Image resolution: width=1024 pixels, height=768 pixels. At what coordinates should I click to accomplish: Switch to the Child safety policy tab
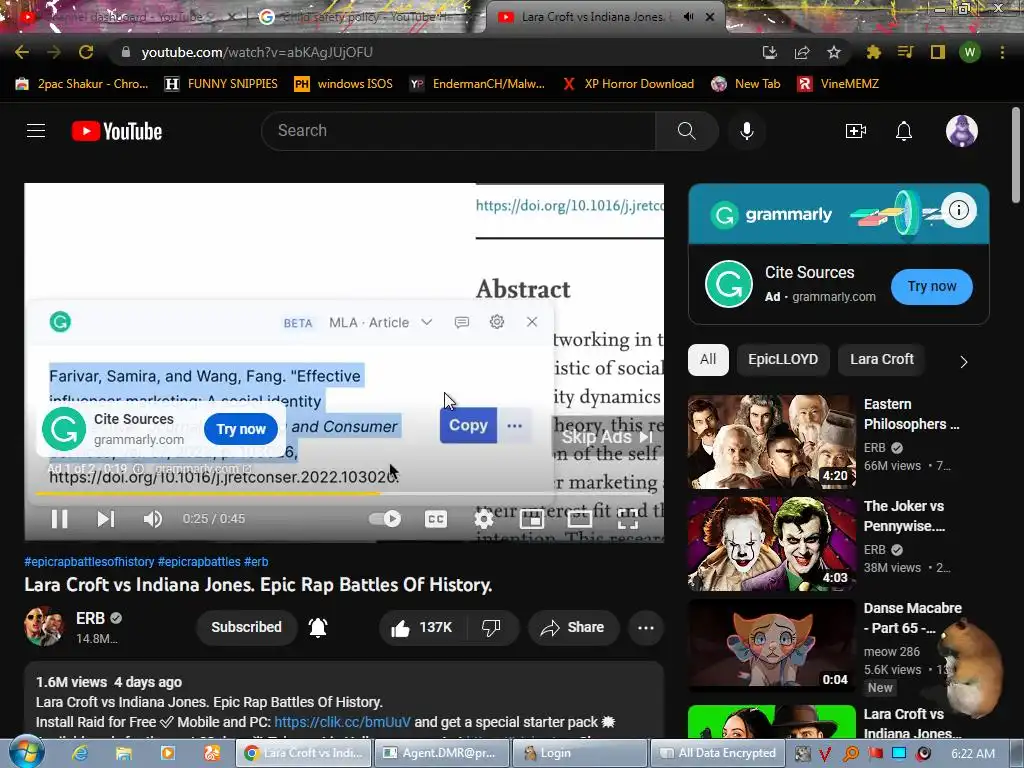point(364,17)
